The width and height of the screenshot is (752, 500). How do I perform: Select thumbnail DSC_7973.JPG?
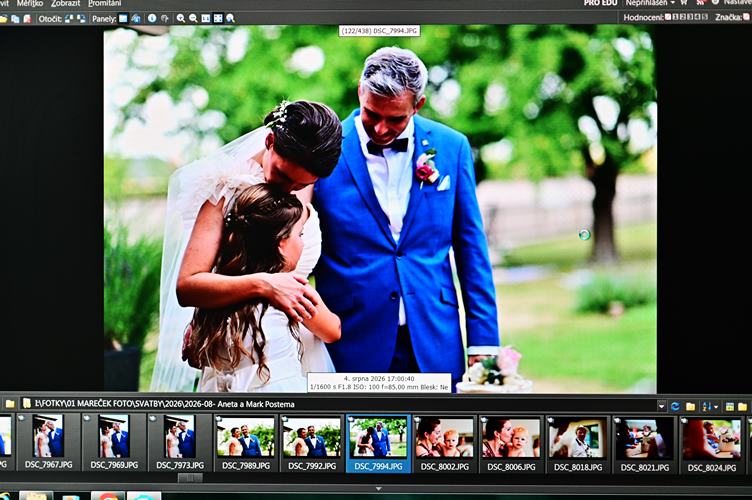pyautogui.click(x=179, y=443)
